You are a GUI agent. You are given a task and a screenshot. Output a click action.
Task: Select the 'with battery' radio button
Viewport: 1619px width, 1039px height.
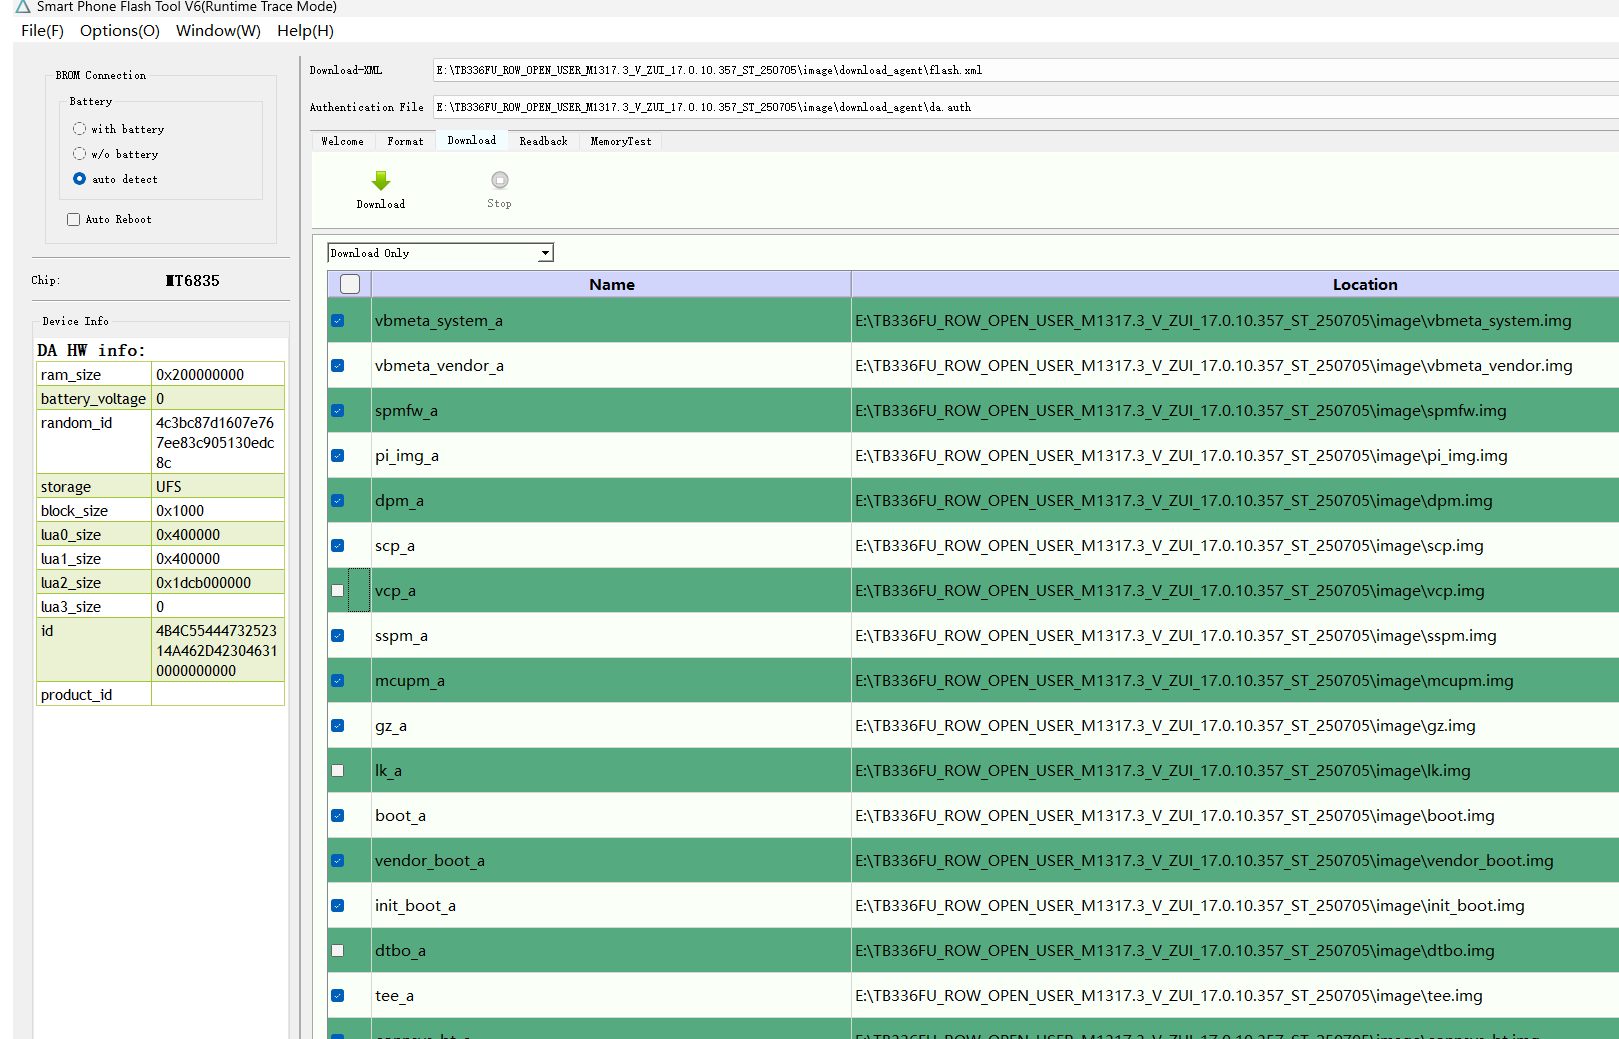(x=79, y=129)
